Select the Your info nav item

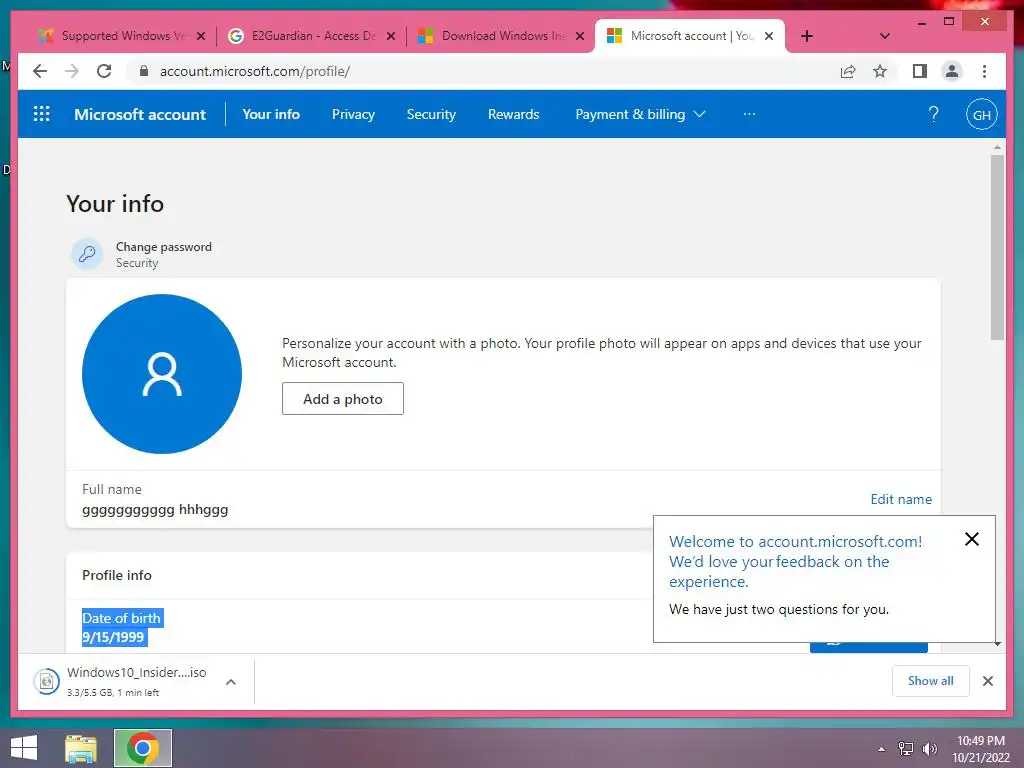click(271, 114)
